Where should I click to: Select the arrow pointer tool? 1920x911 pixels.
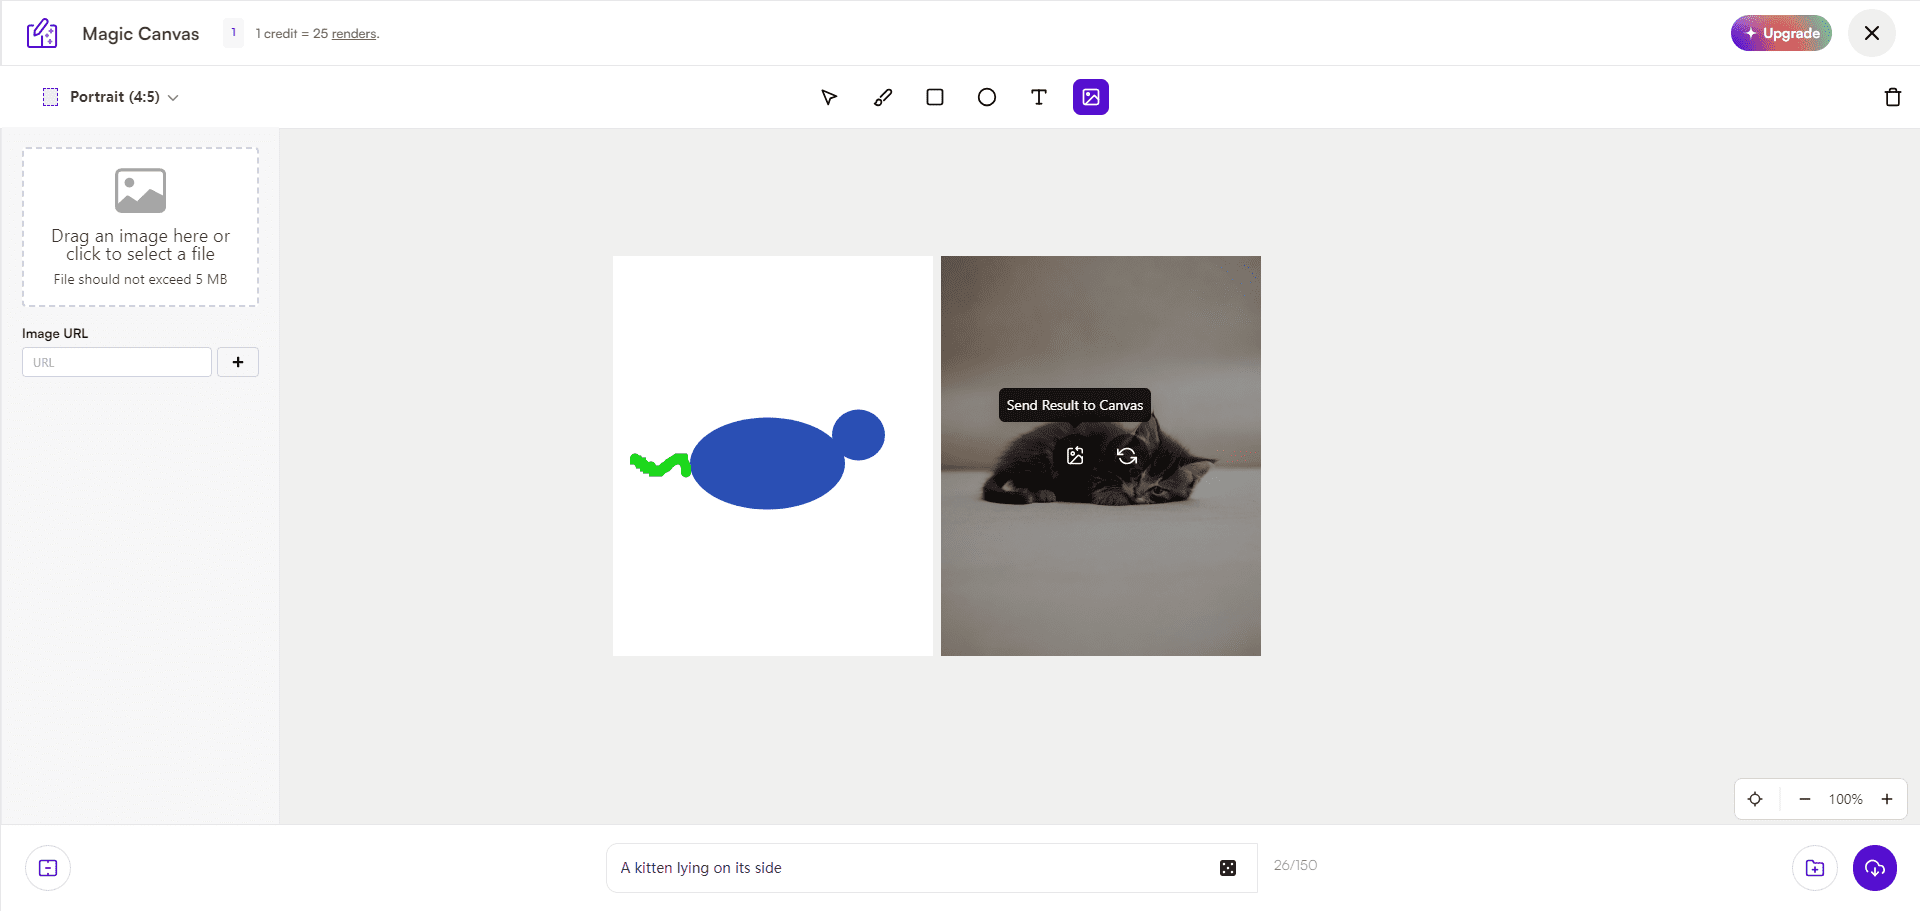(829, 97)
